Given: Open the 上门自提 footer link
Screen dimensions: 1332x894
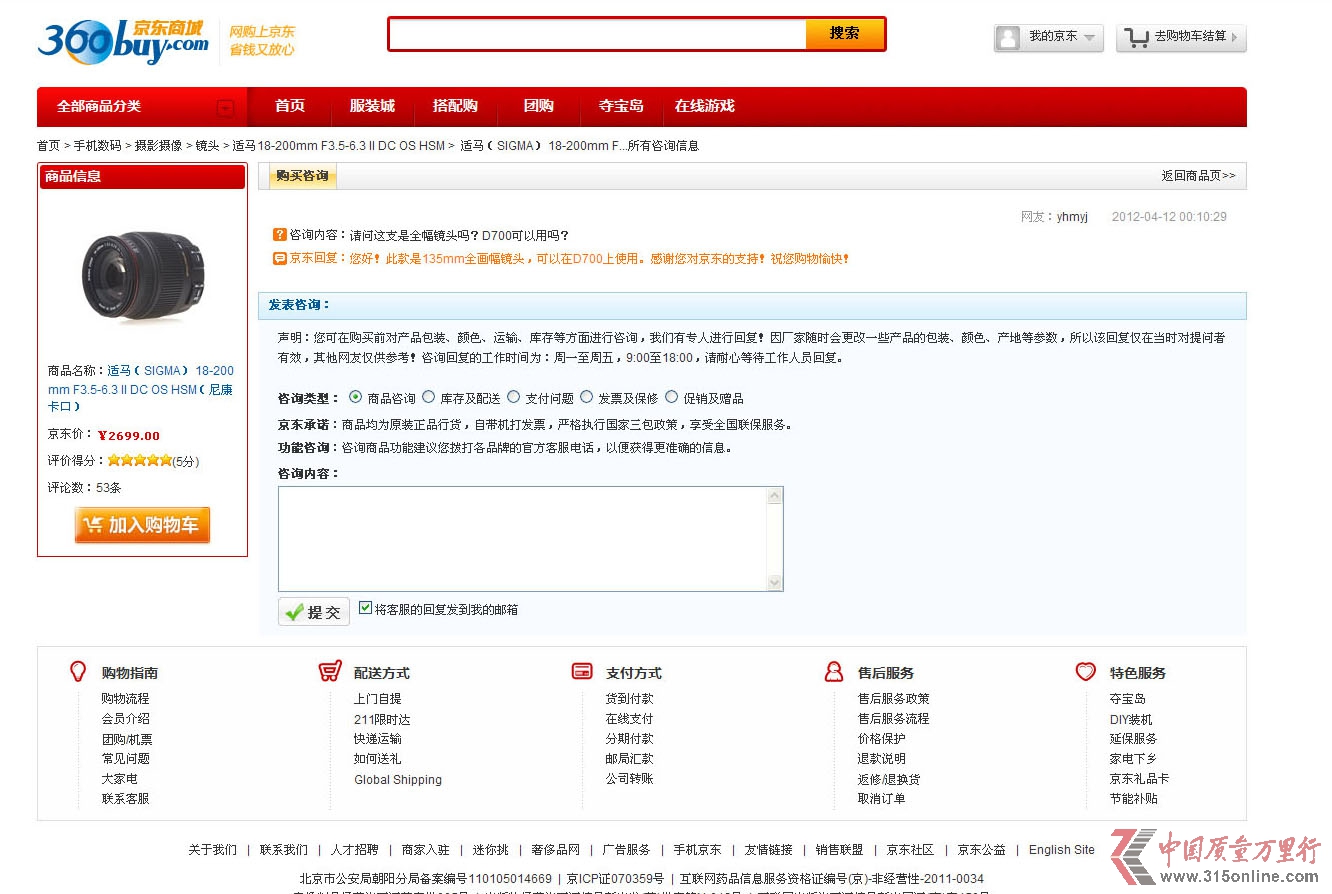Looking at the screenshot, I should point(378,699).
